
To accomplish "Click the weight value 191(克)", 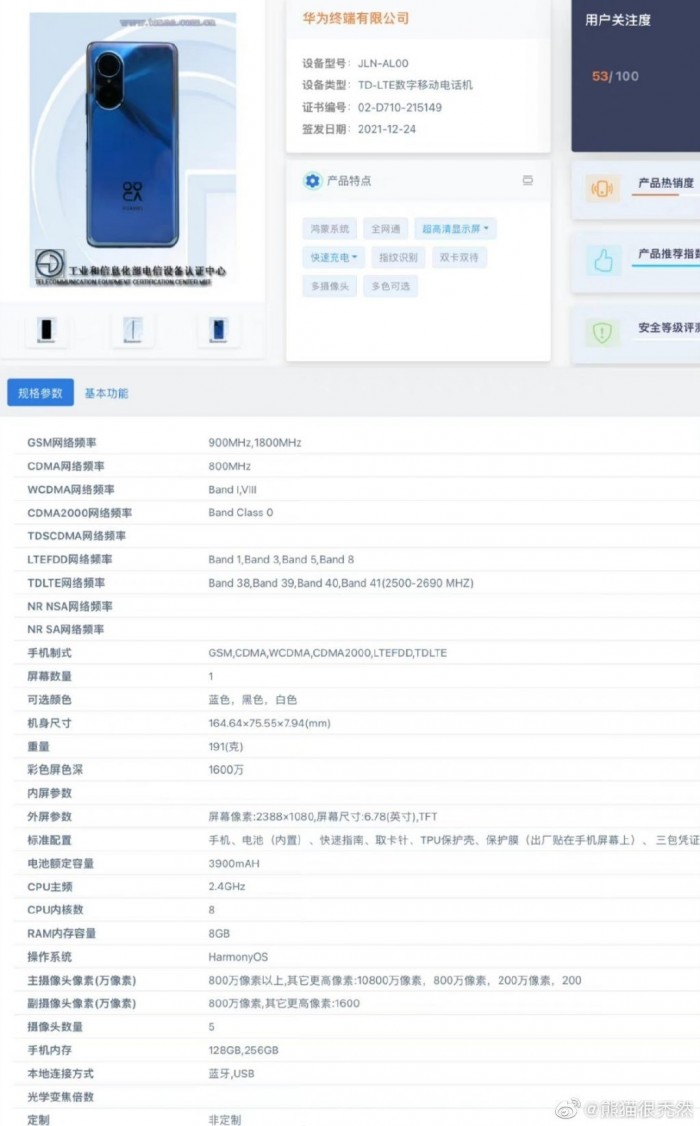I will [225, 746].
